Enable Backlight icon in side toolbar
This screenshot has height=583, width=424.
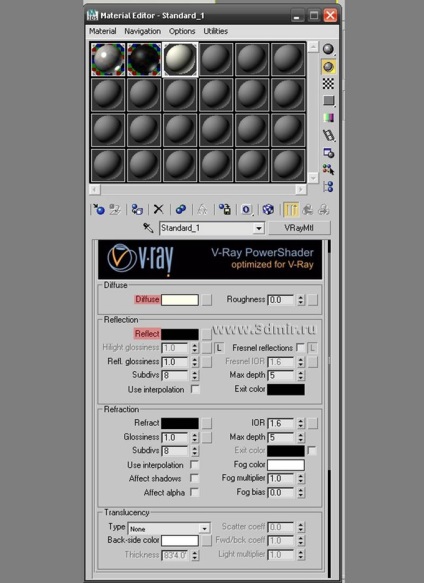point(328,67)
